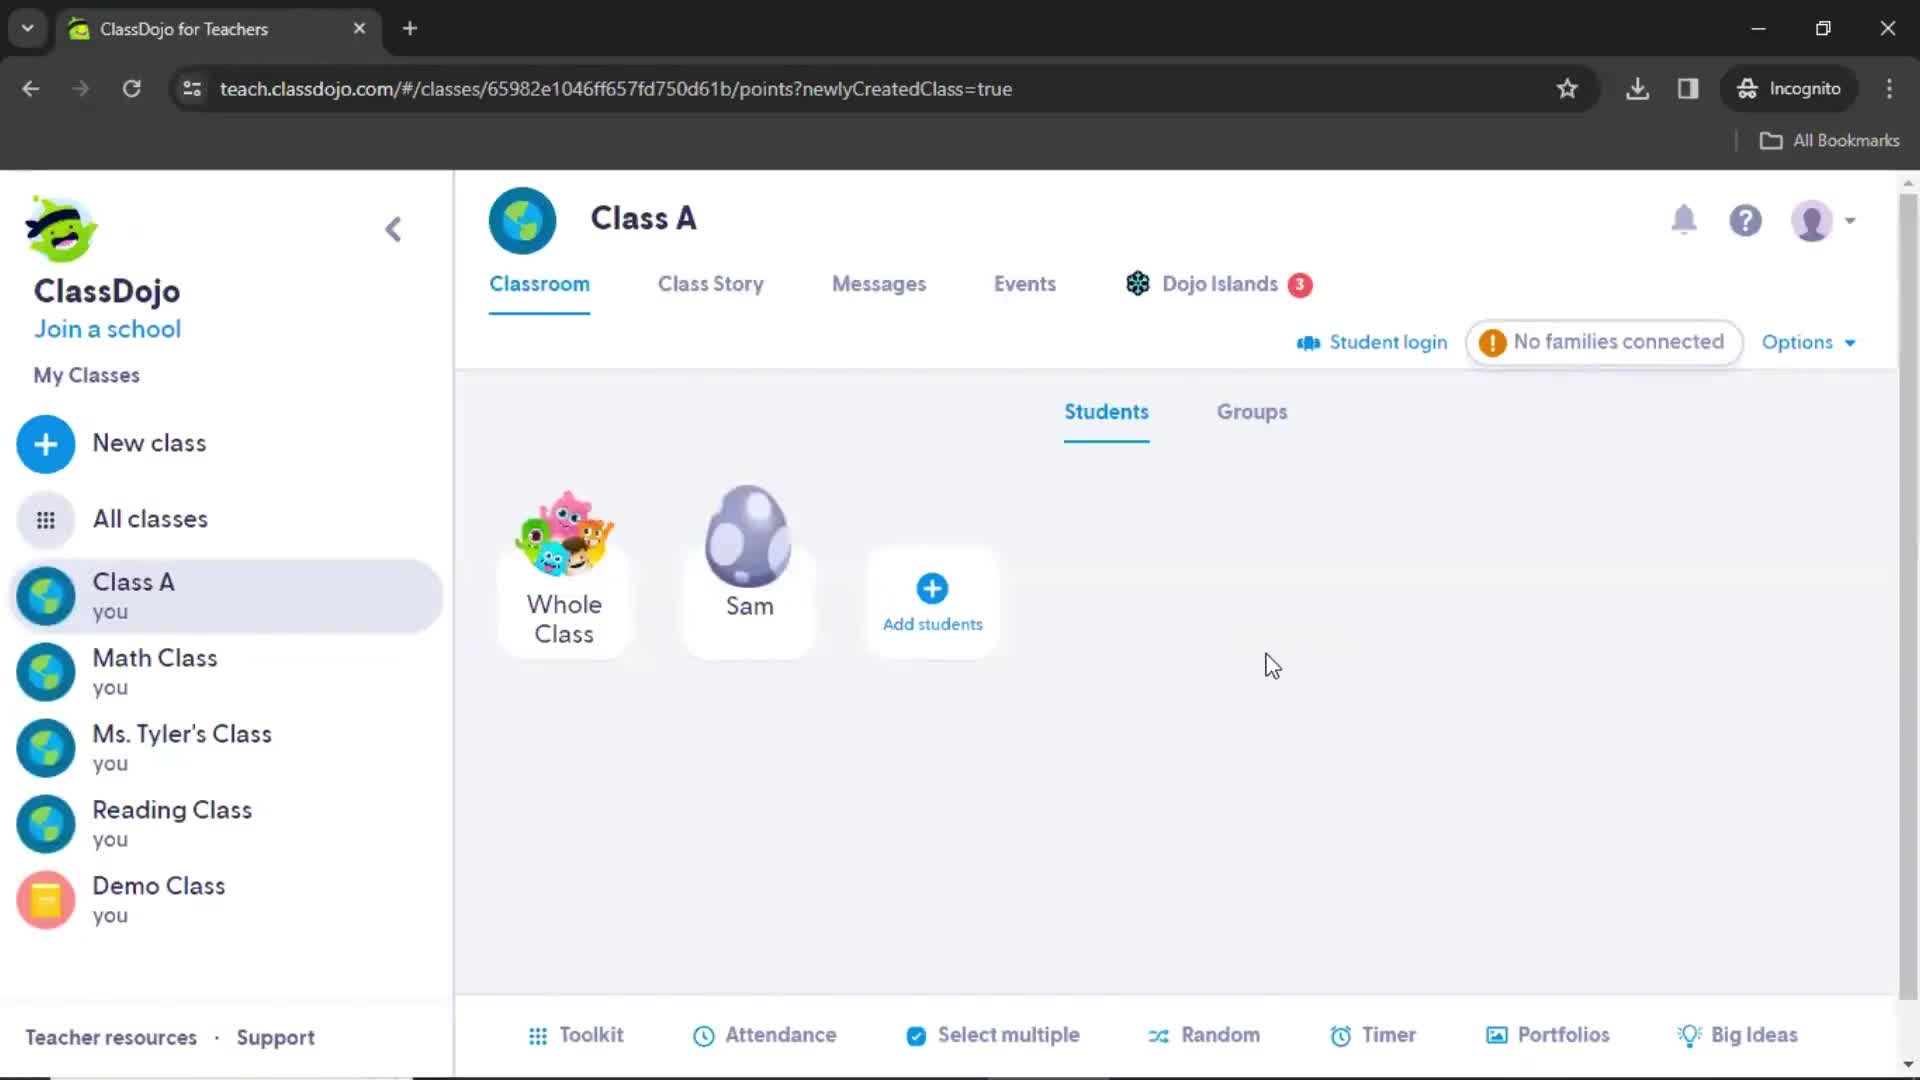Open the Timer tool

point(1372,1036)
